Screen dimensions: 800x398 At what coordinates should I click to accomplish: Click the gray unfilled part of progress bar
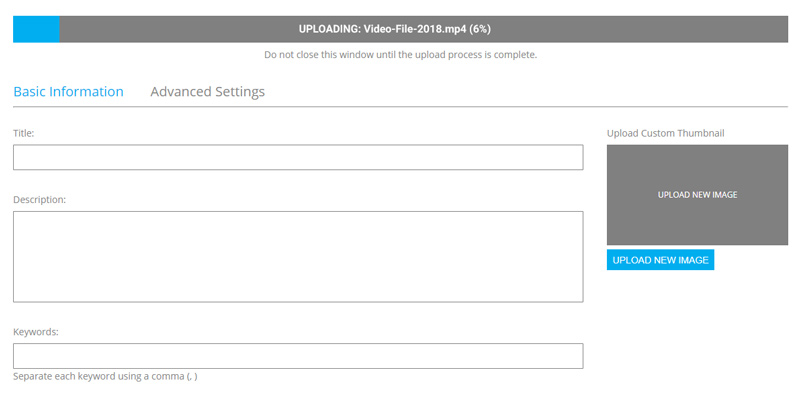[423, 29]
